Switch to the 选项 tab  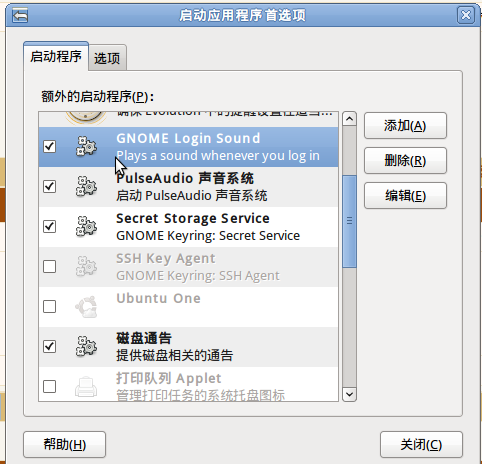point(107,58)
